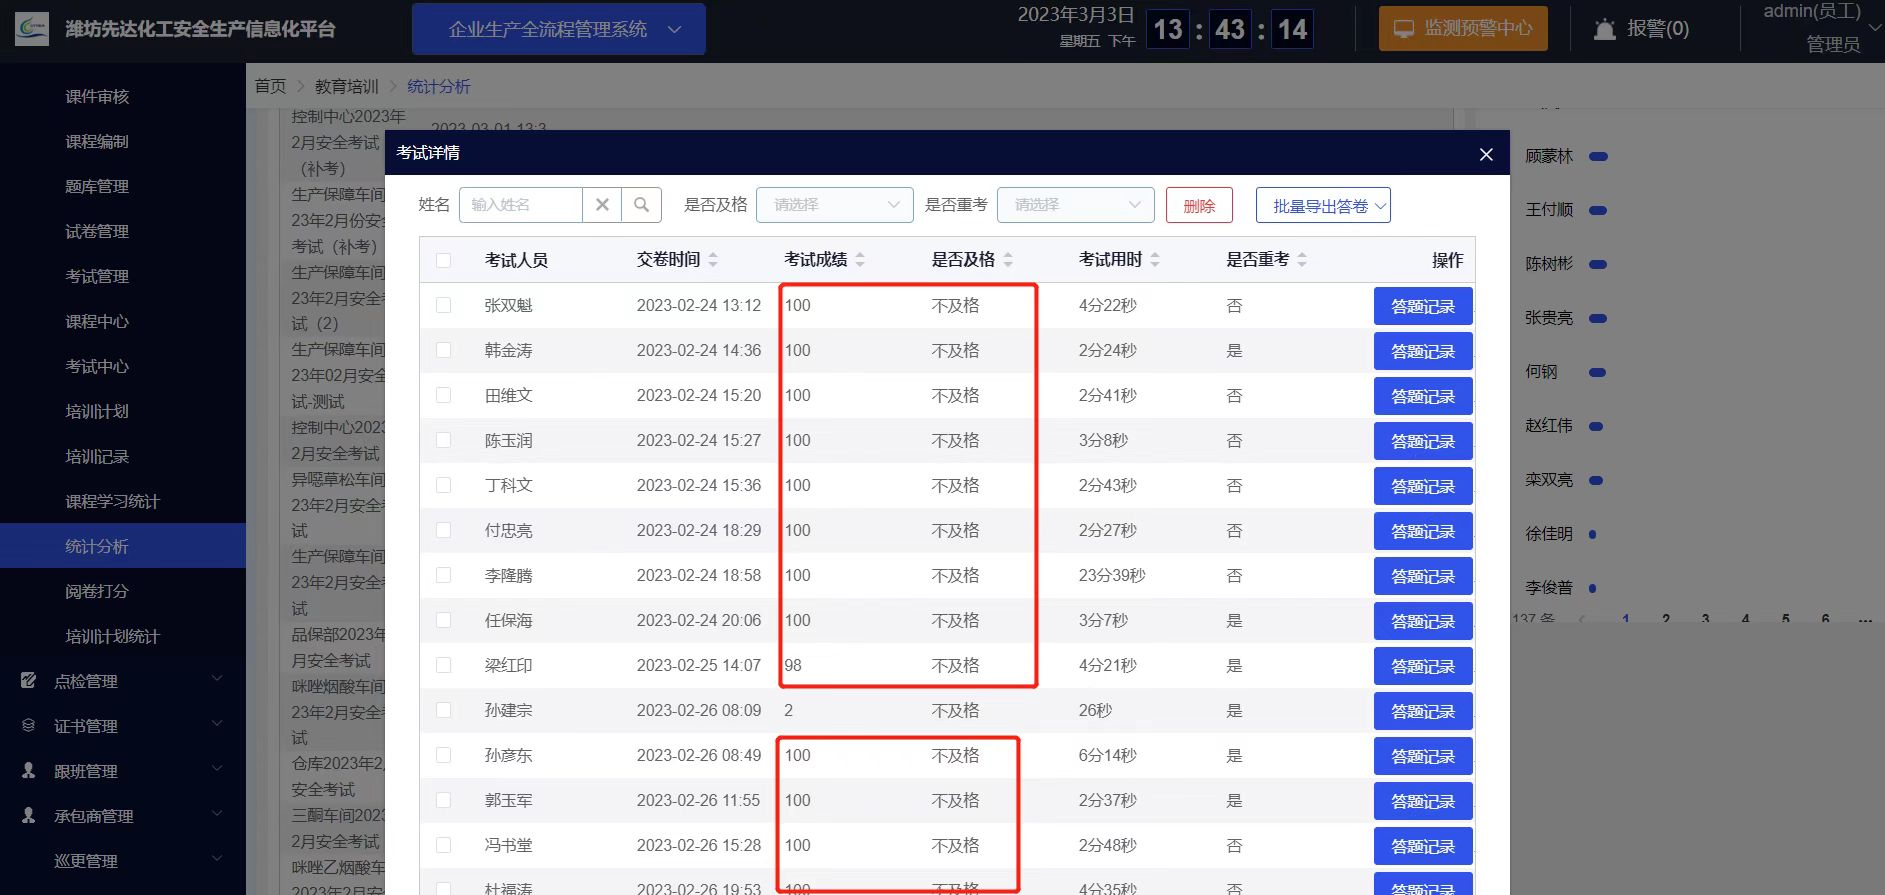The image size is (1885, 895).
Task: Check the box for 任保海
Action: tap(444, 620)
